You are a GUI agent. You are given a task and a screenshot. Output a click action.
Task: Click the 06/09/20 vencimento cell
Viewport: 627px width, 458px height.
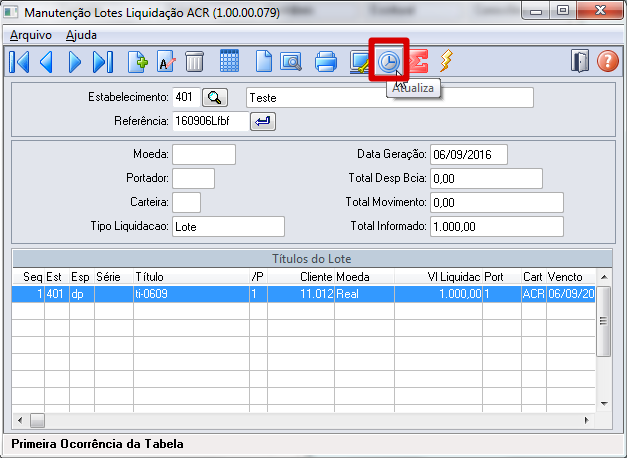click(x=571, y=294)
